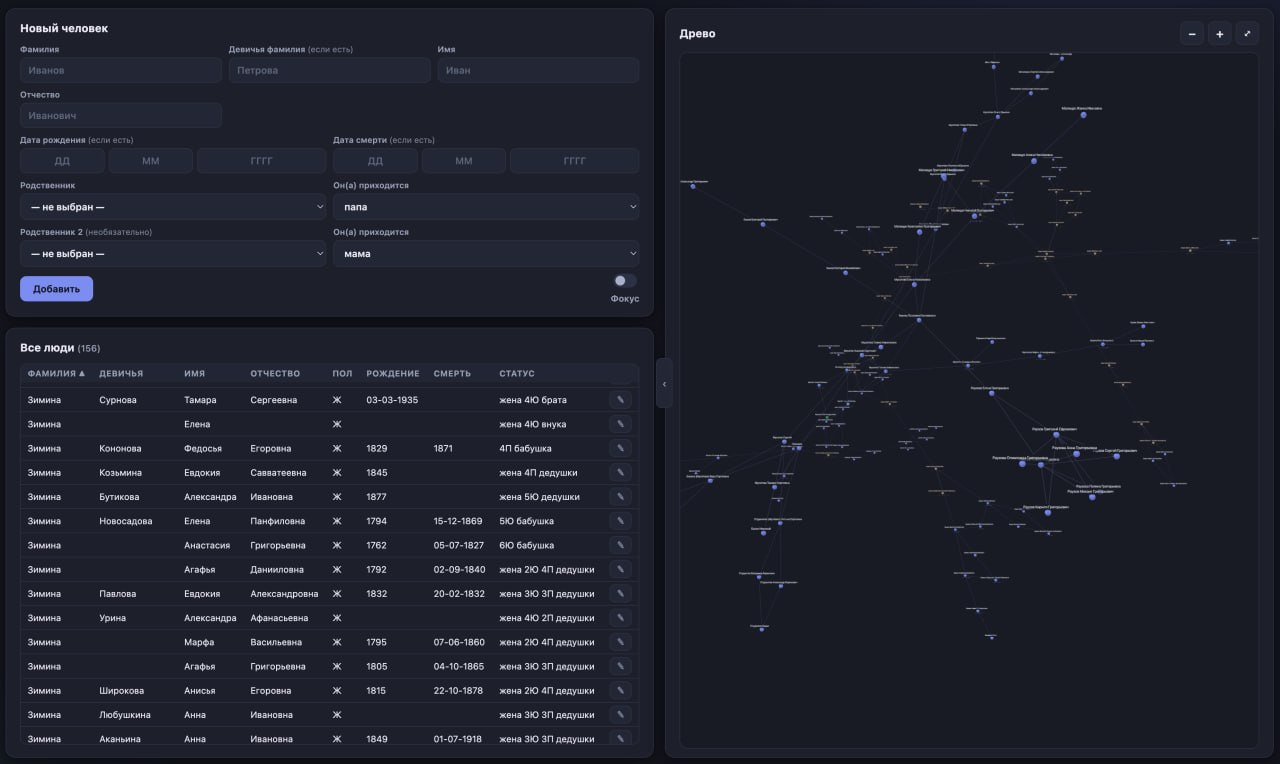Click the Добавить button
The height and width of the screenshot is (764, 1280).
56,289
